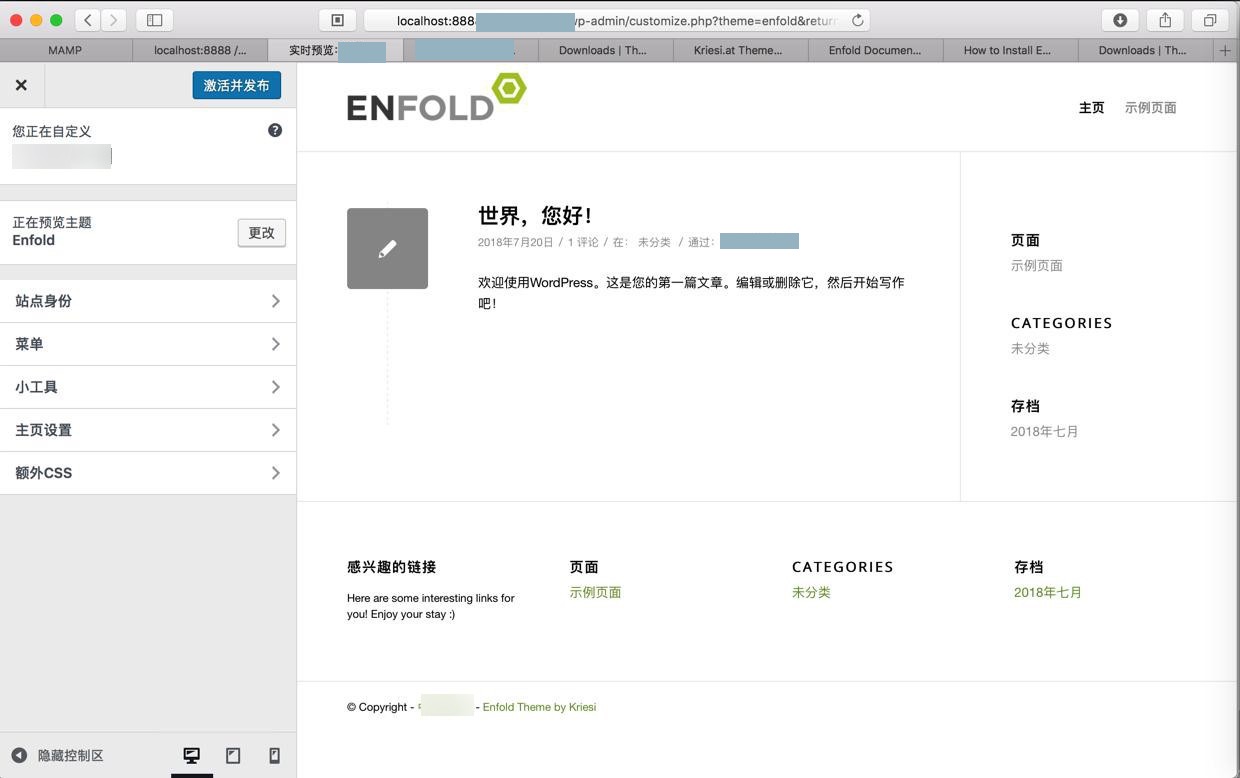Switch to the Kriesi.at Theme tab

pyautogui.click(x=740, y=50)
